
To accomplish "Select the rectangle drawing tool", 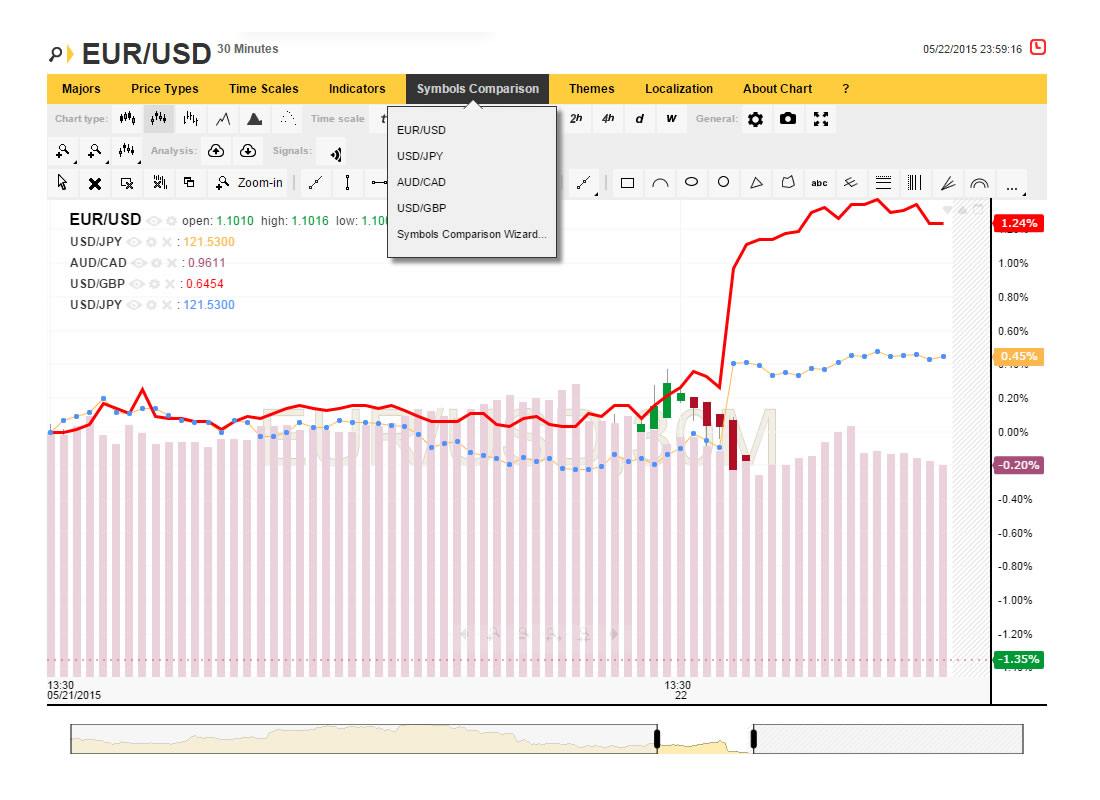I will click(627, 183).
